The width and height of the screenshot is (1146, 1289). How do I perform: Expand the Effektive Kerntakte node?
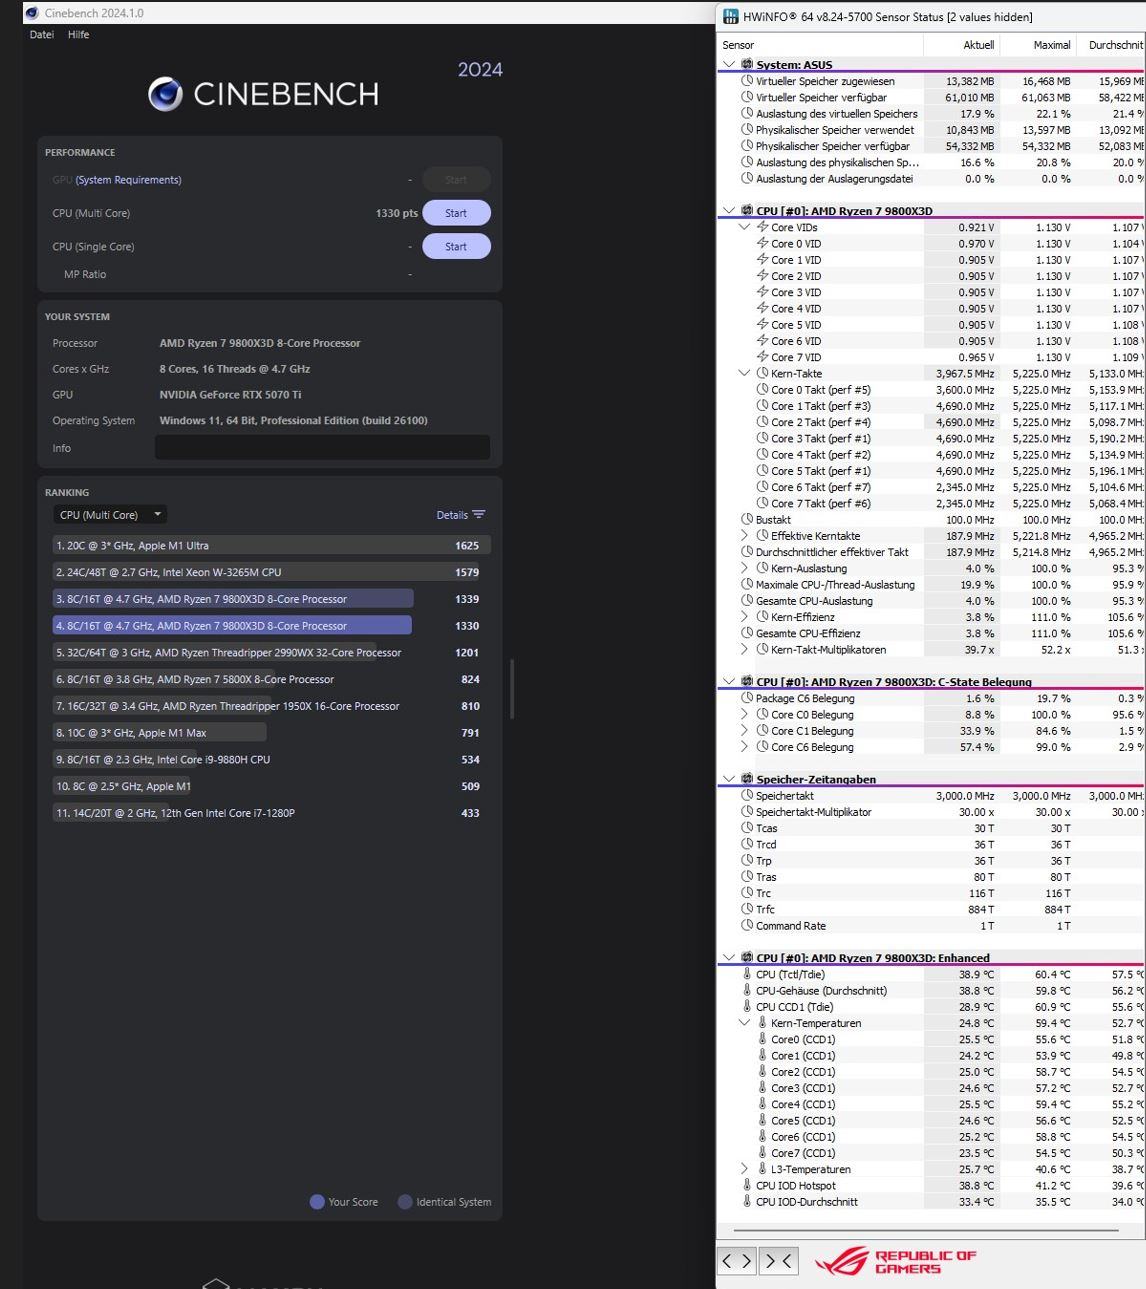pyautogui.click(x=744, y=536)
